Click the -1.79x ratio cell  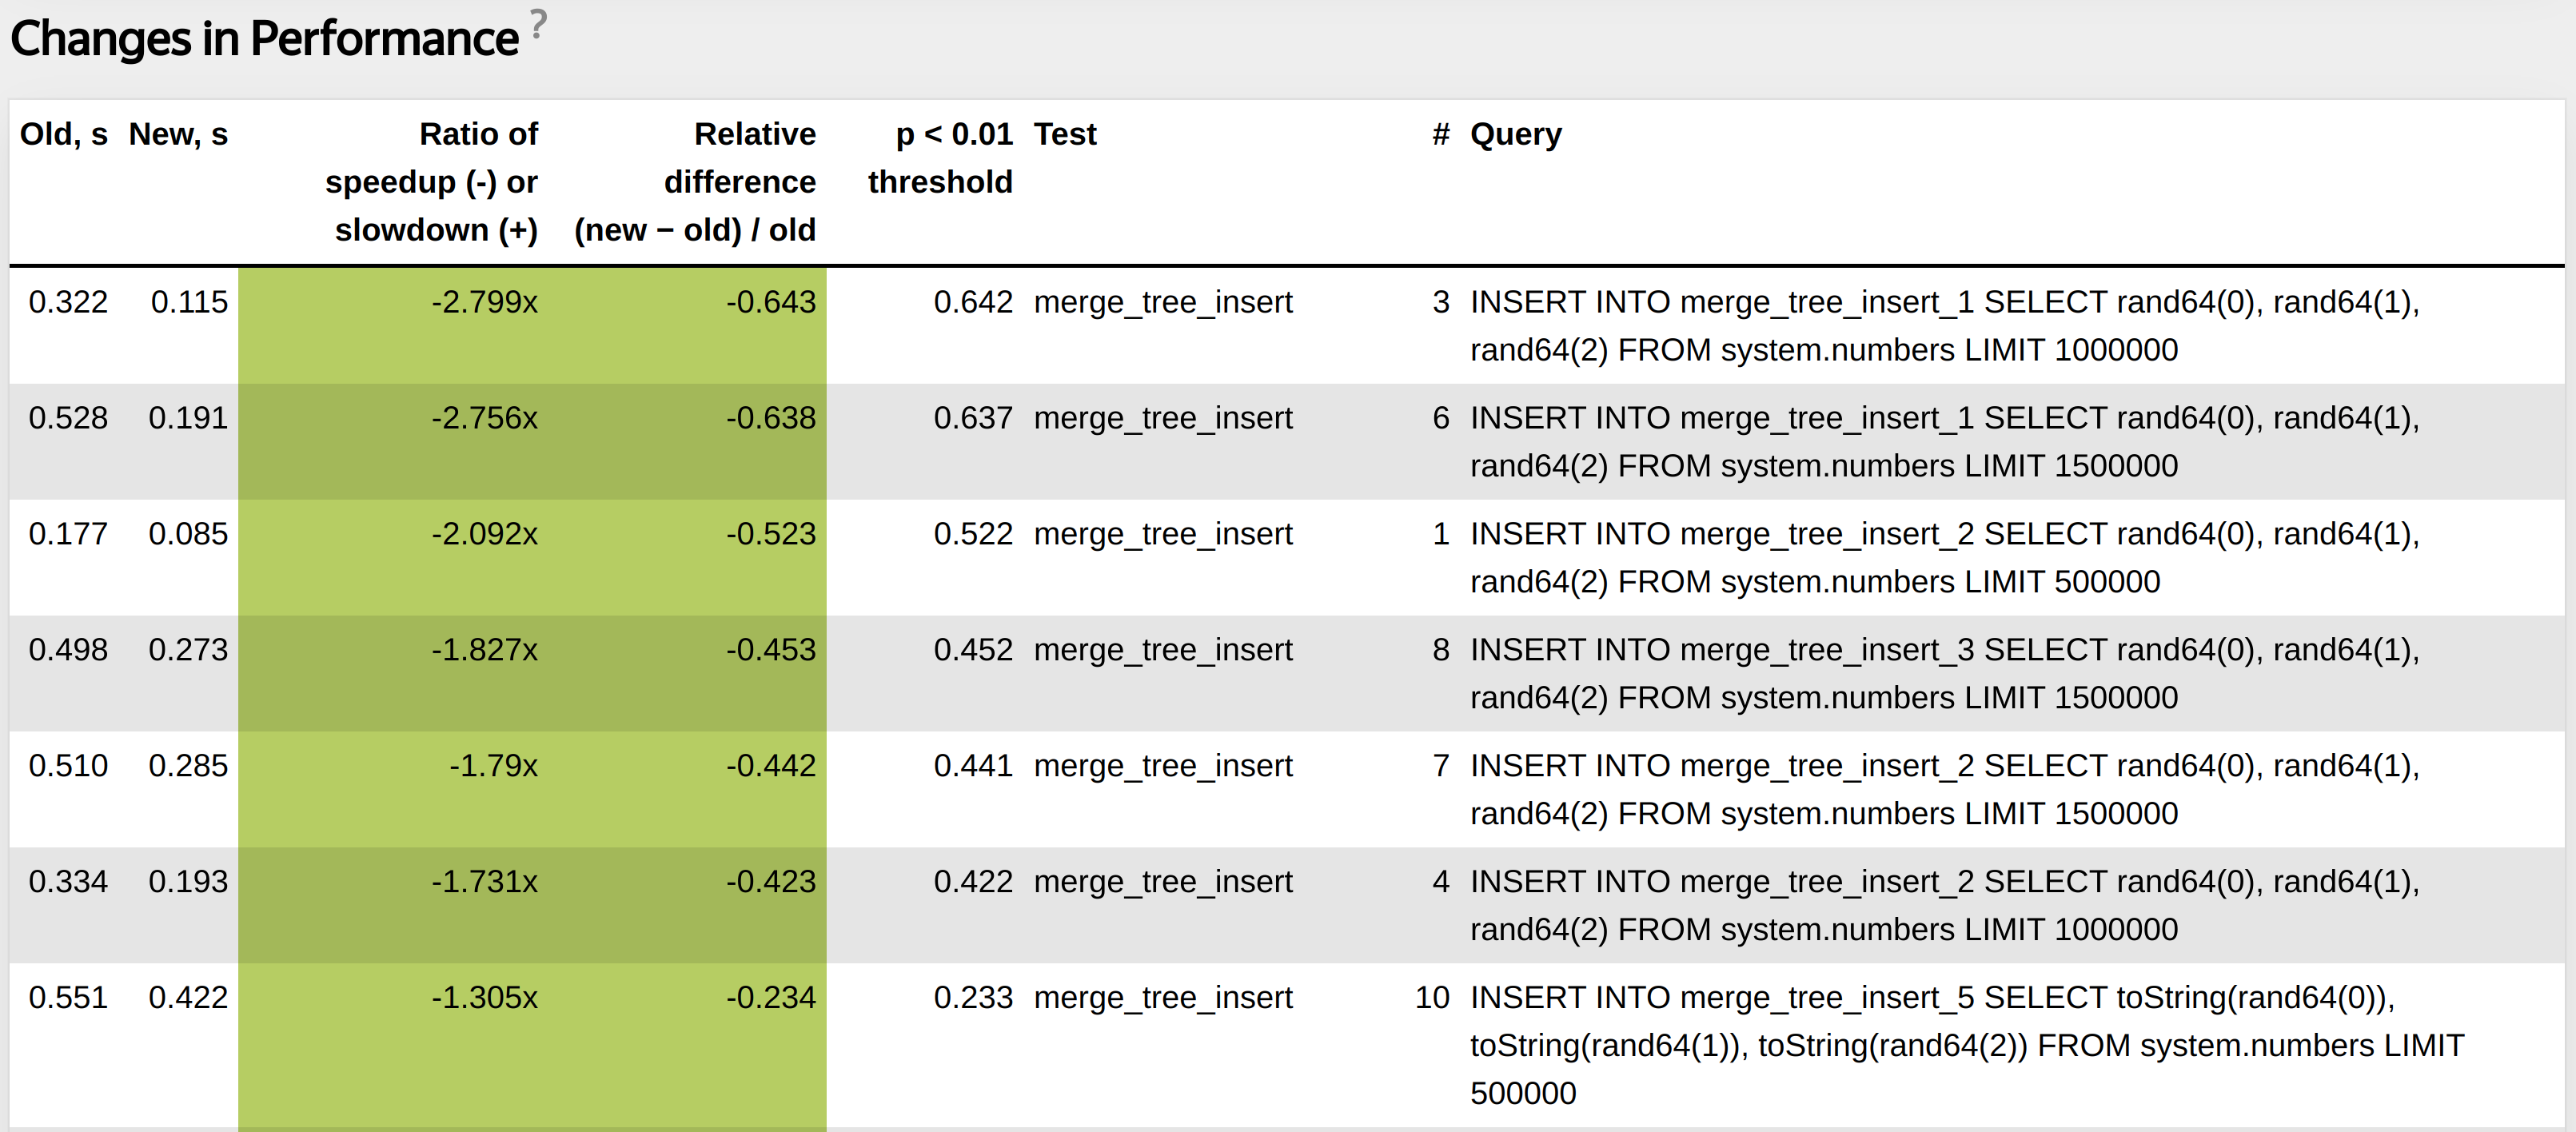pos(493,766)
